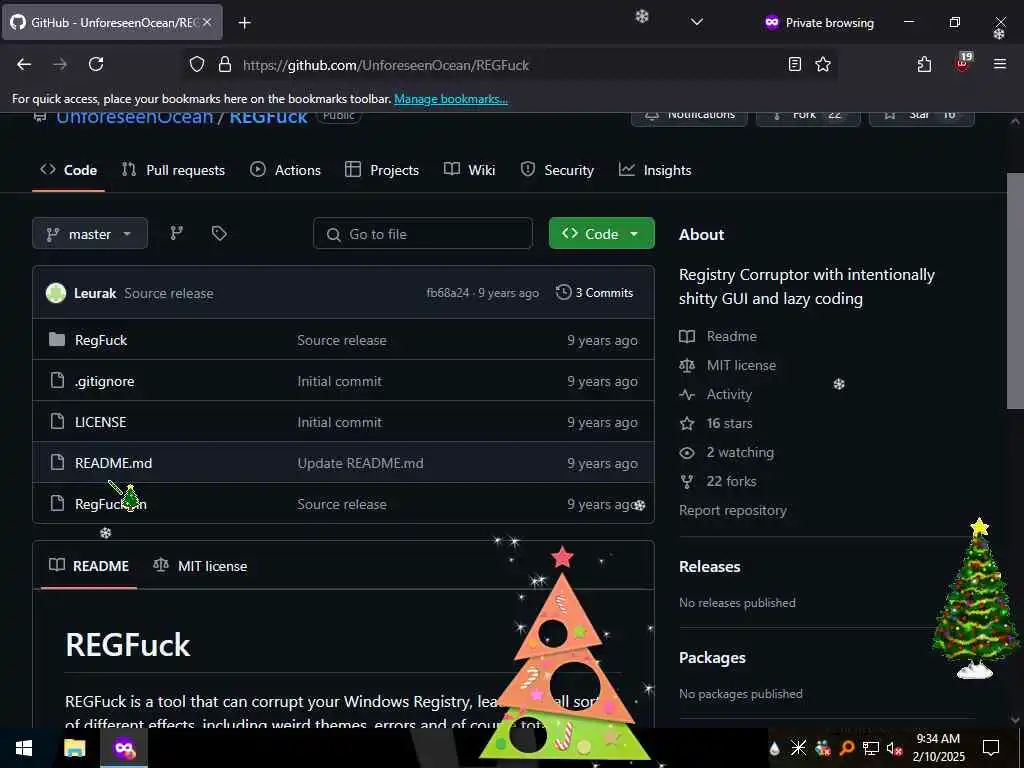Screen dimensions: 1024x768
Task: Select the README tab in file viewer
Action: (89, 566)
